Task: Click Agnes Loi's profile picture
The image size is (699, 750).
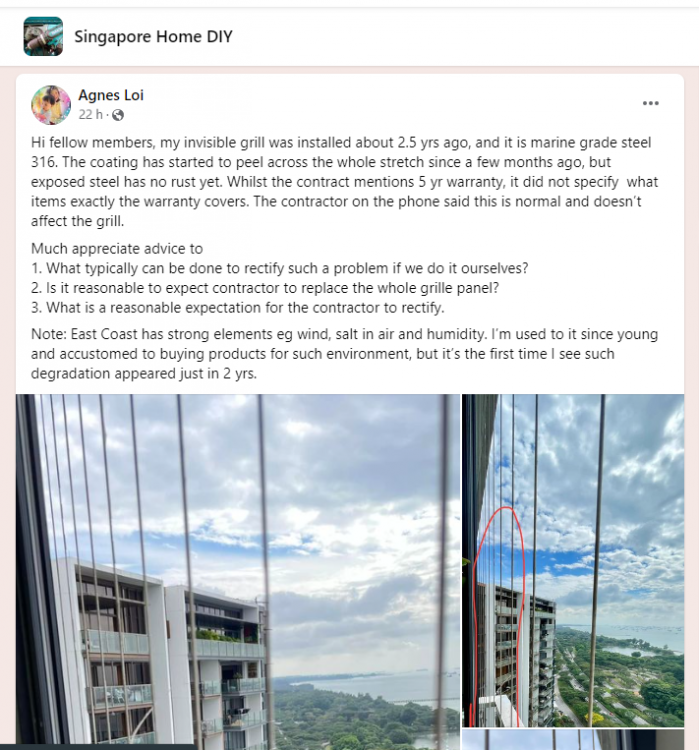Action: 51,105
